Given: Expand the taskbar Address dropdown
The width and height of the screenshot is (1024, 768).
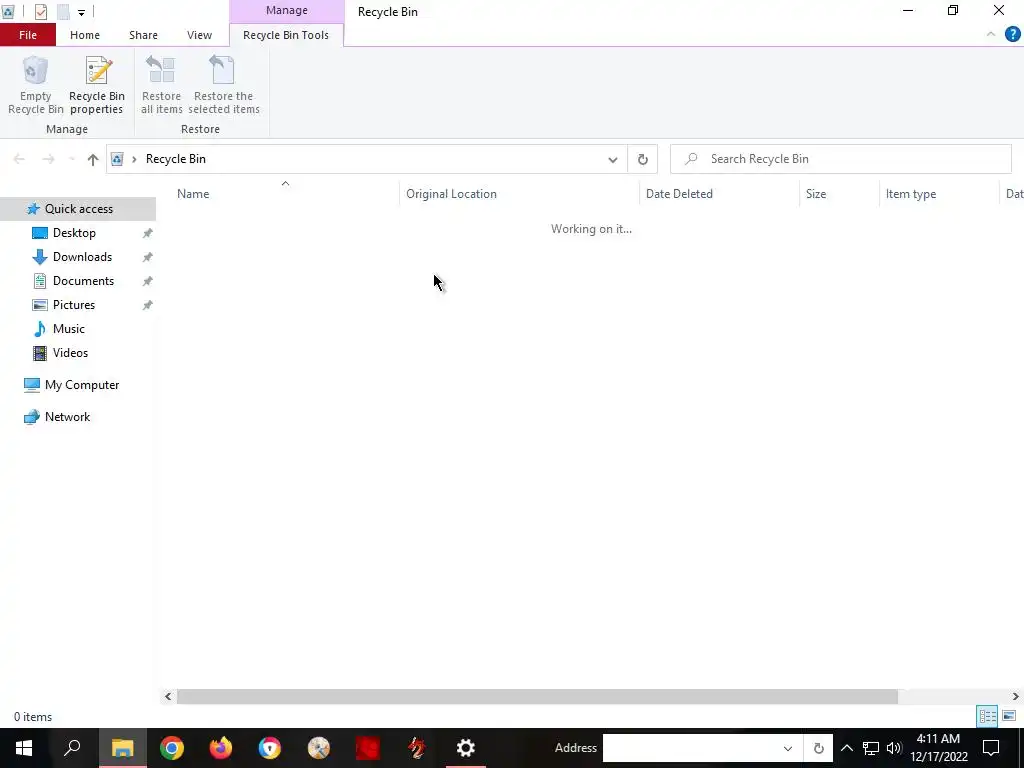Looking at the screenshot, I should [788, 748].
